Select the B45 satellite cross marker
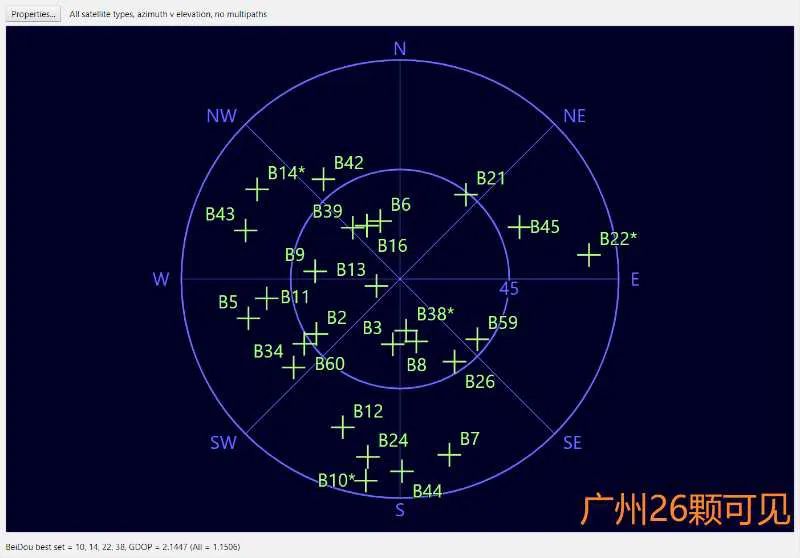This screenshot has width=800, height=558. [x=518, y=227]
